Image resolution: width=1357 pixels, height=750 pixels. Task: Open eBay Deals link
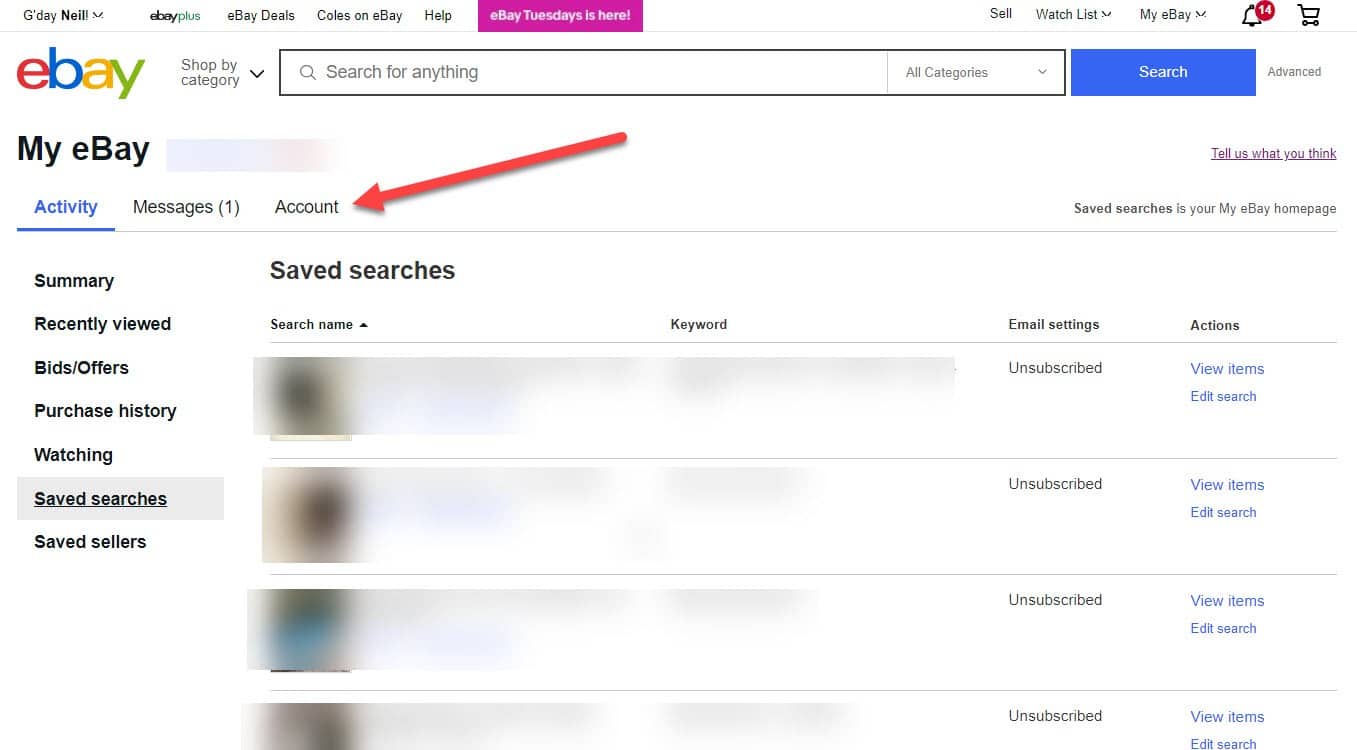[x=261, y=15]
